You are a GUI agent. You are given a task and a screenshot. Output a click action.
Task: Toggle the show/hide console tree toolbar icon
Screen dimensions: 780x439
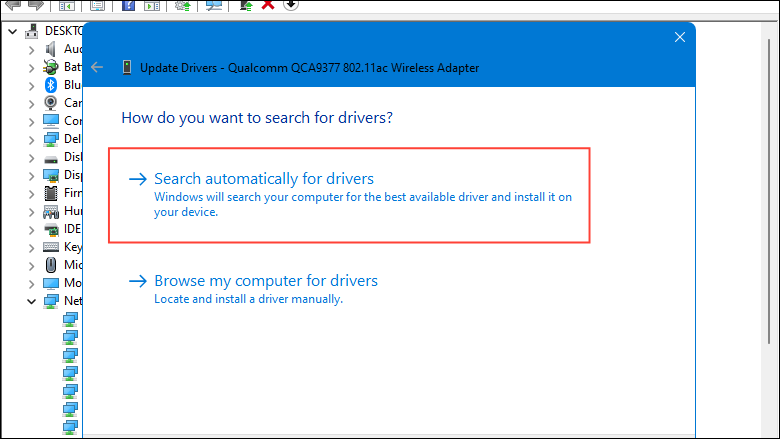tap(67, 6)
